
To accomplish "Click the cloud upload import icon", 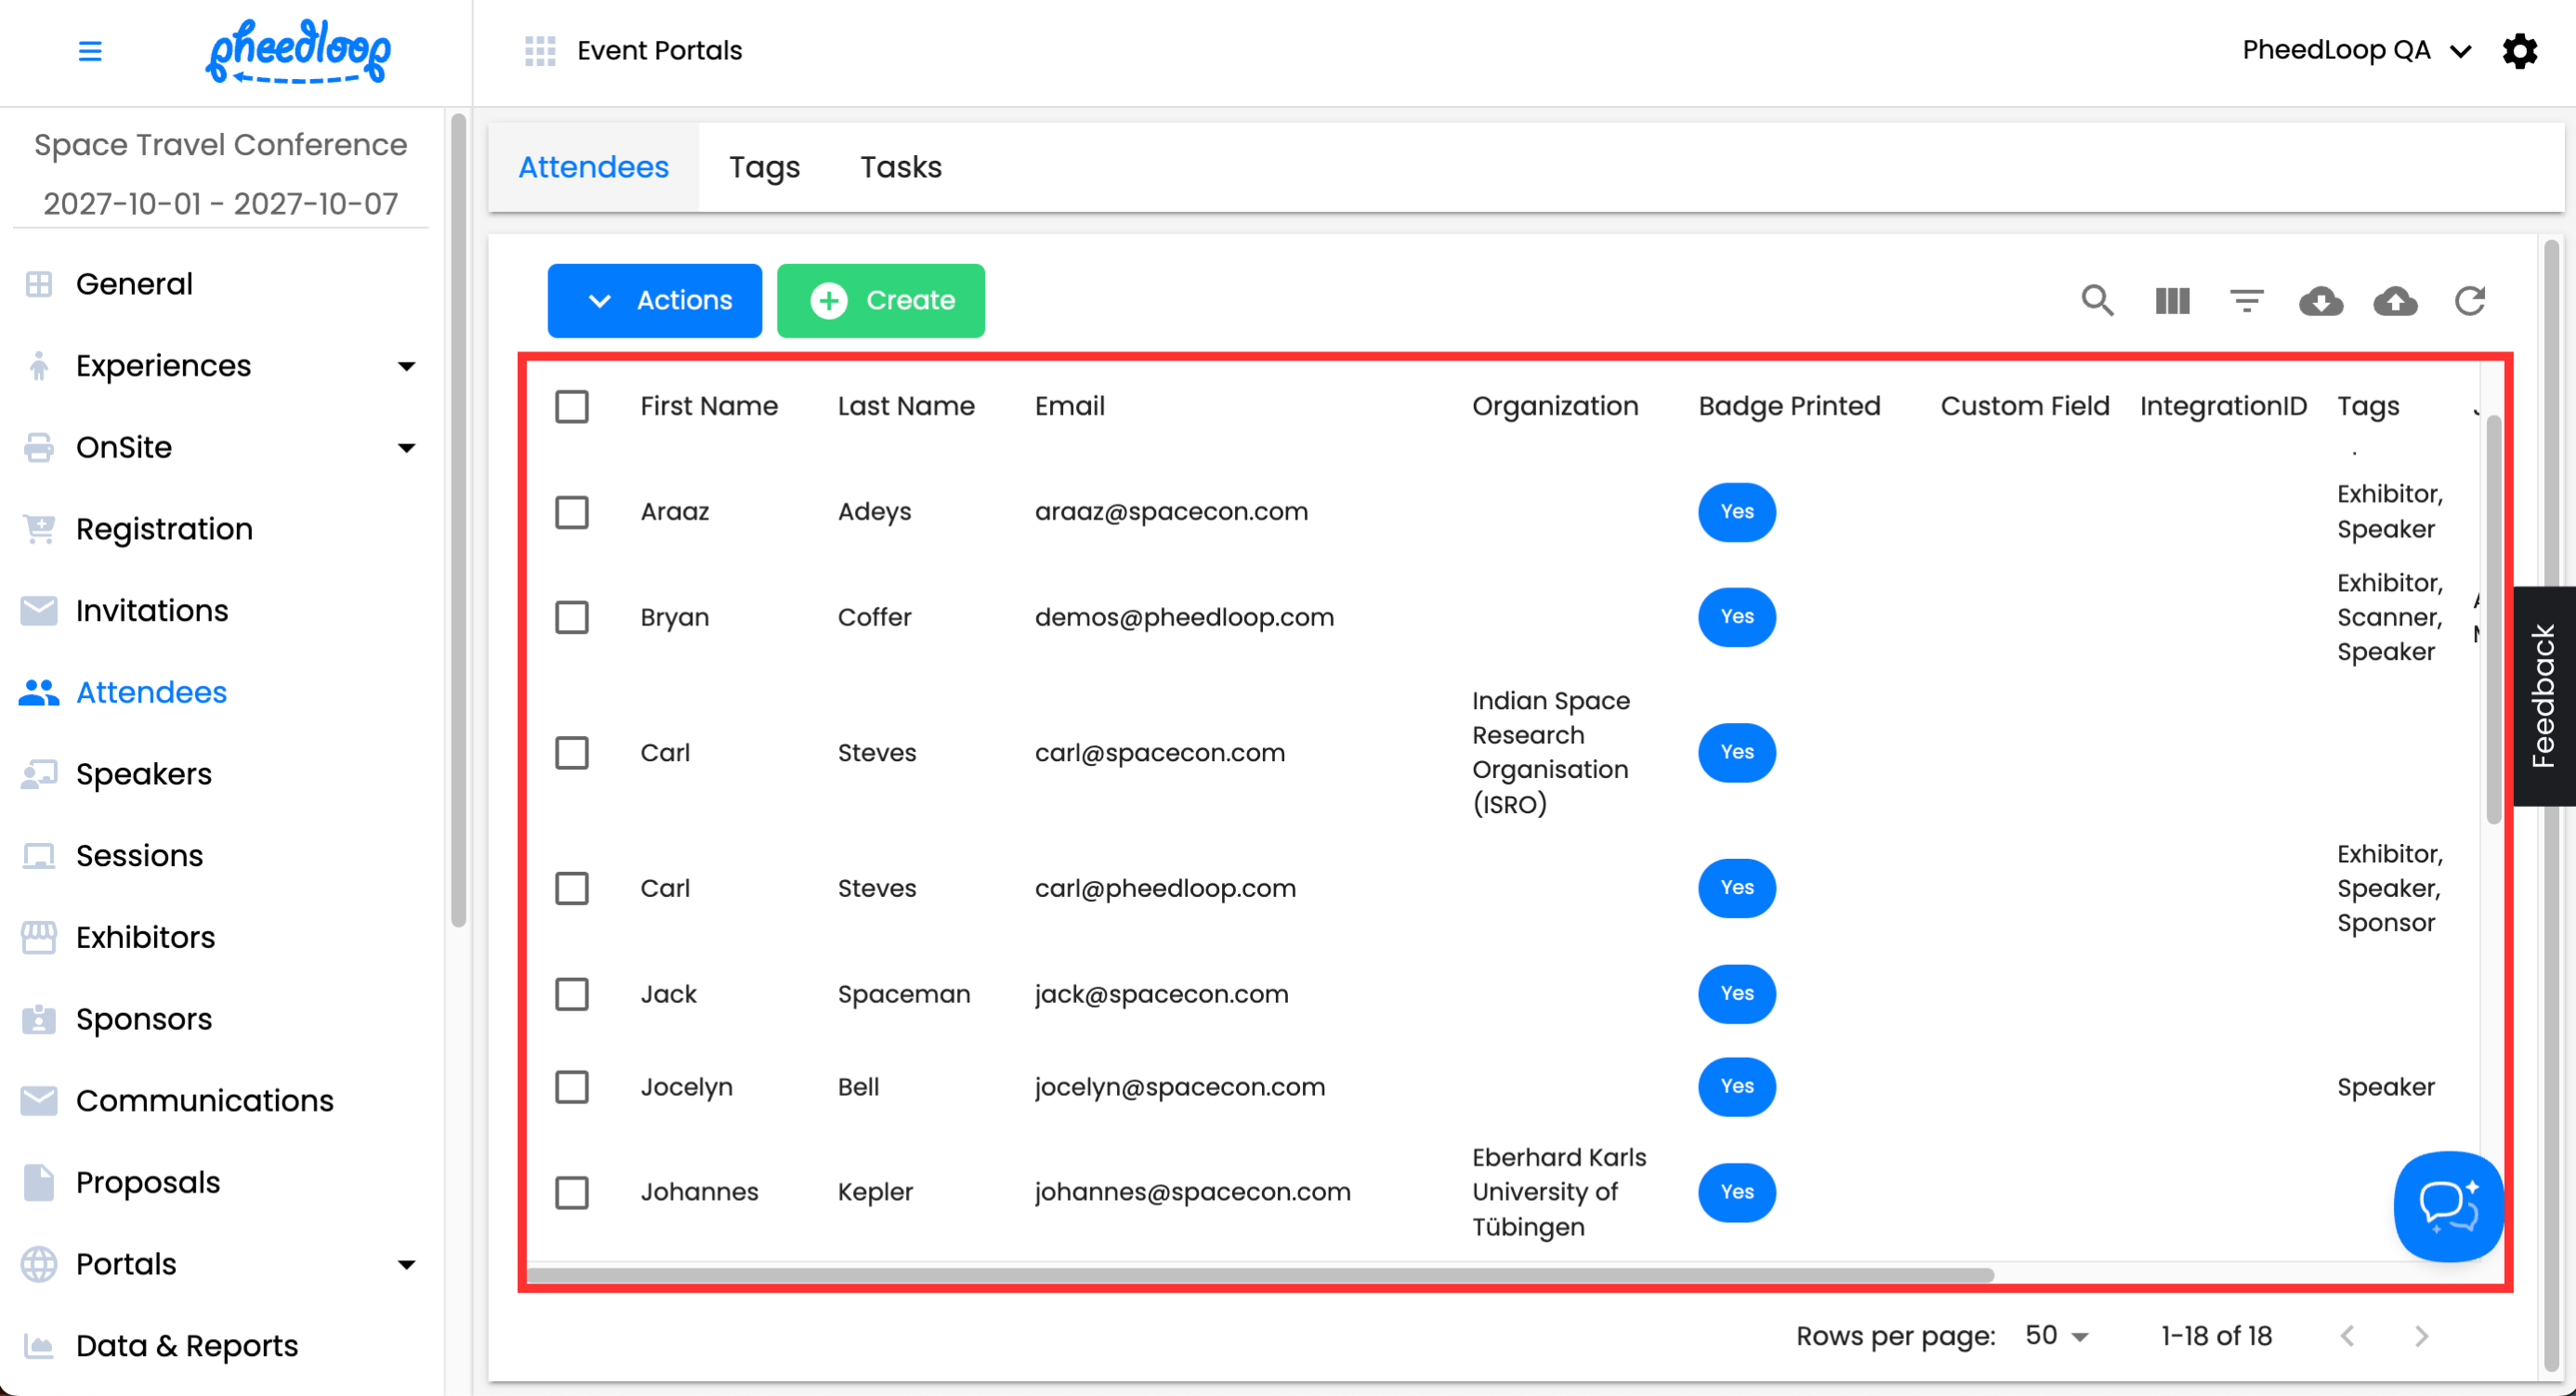I will click(2395, 300).
